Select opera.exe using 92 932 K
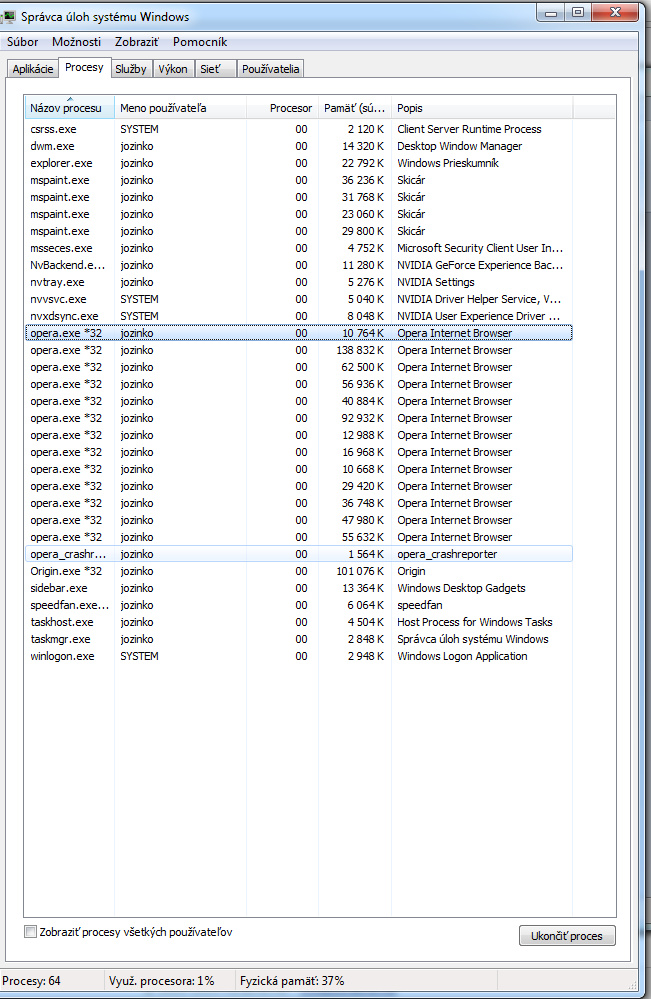This screenshot has width=651, height=999. 299,418
